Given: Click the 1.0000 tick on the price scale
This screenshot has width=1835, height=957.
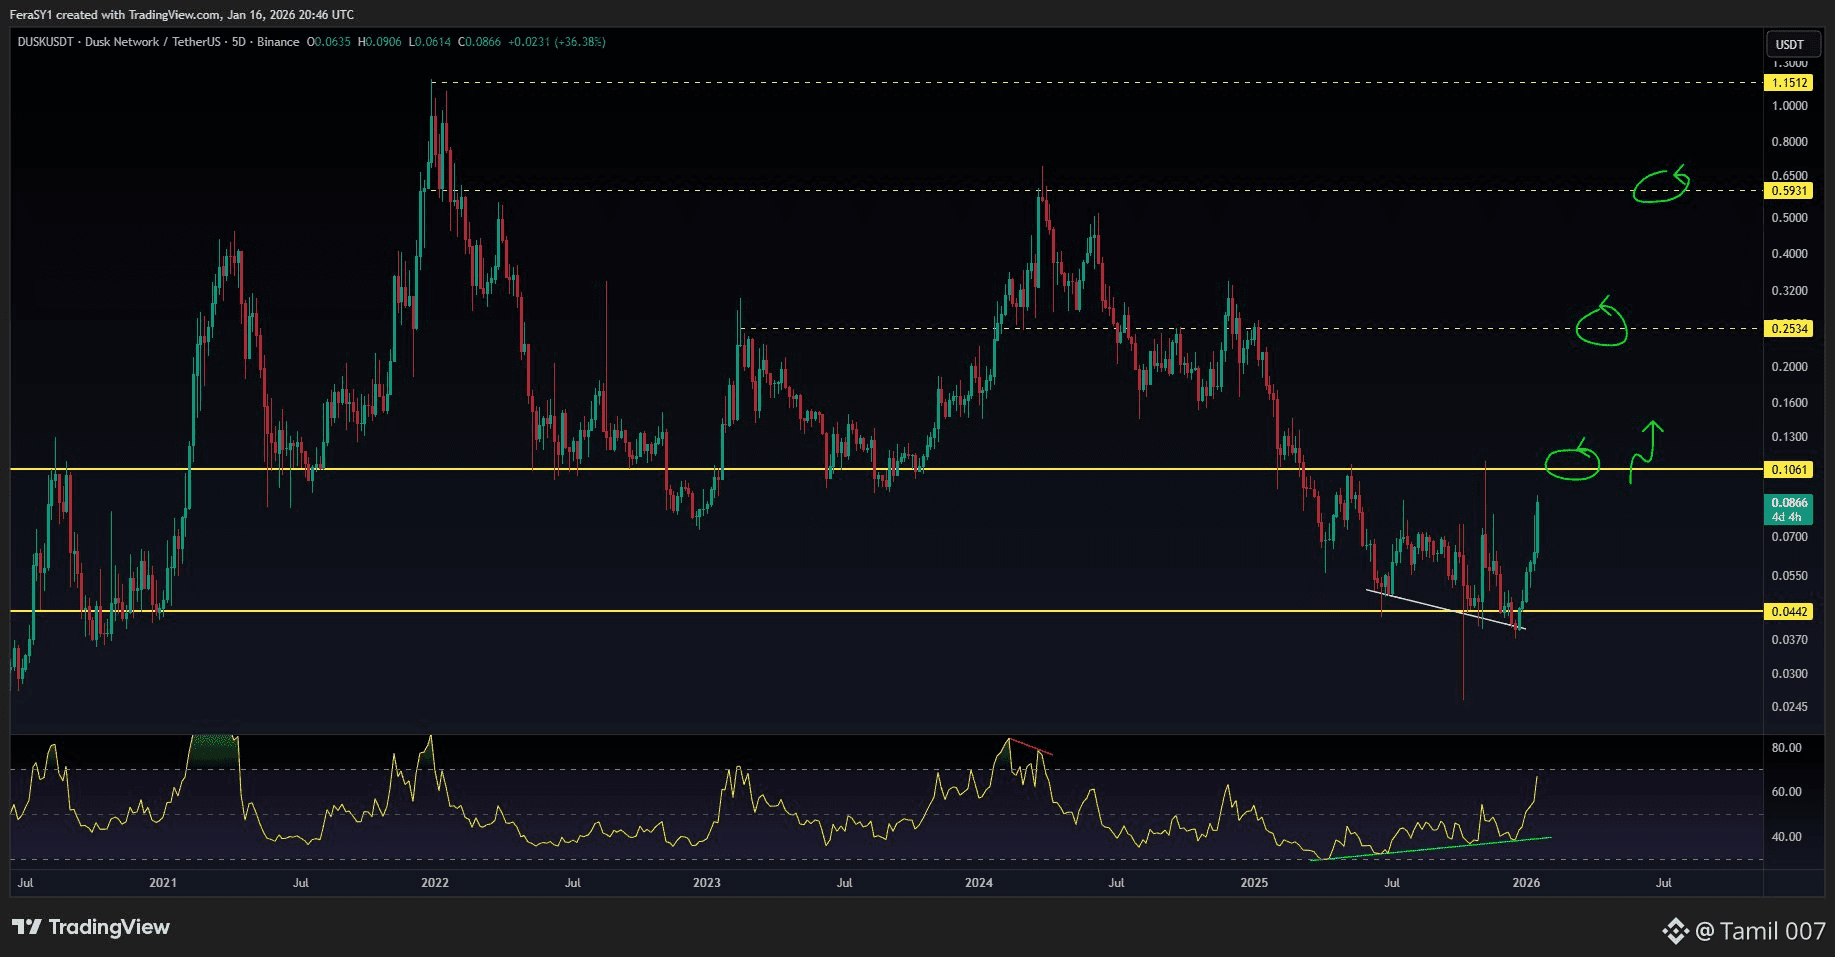Looking at the screenshot, I should point(1789,106).
